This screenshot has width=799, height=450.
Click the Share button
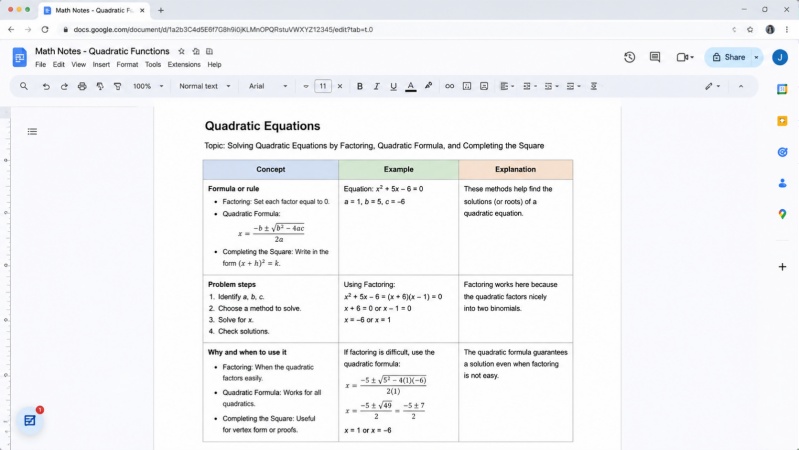[x=728, y=57]
